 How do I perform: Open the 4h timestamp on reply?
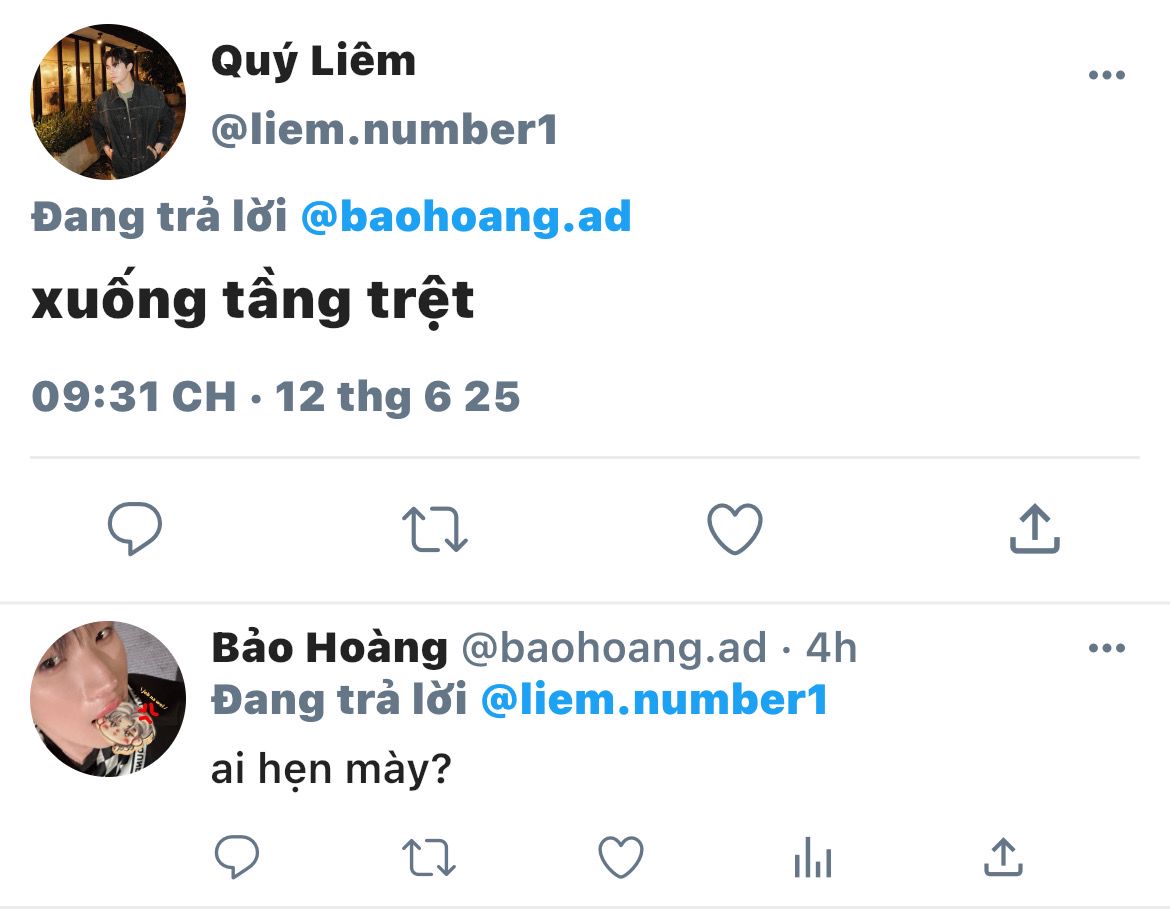point(831,648)
